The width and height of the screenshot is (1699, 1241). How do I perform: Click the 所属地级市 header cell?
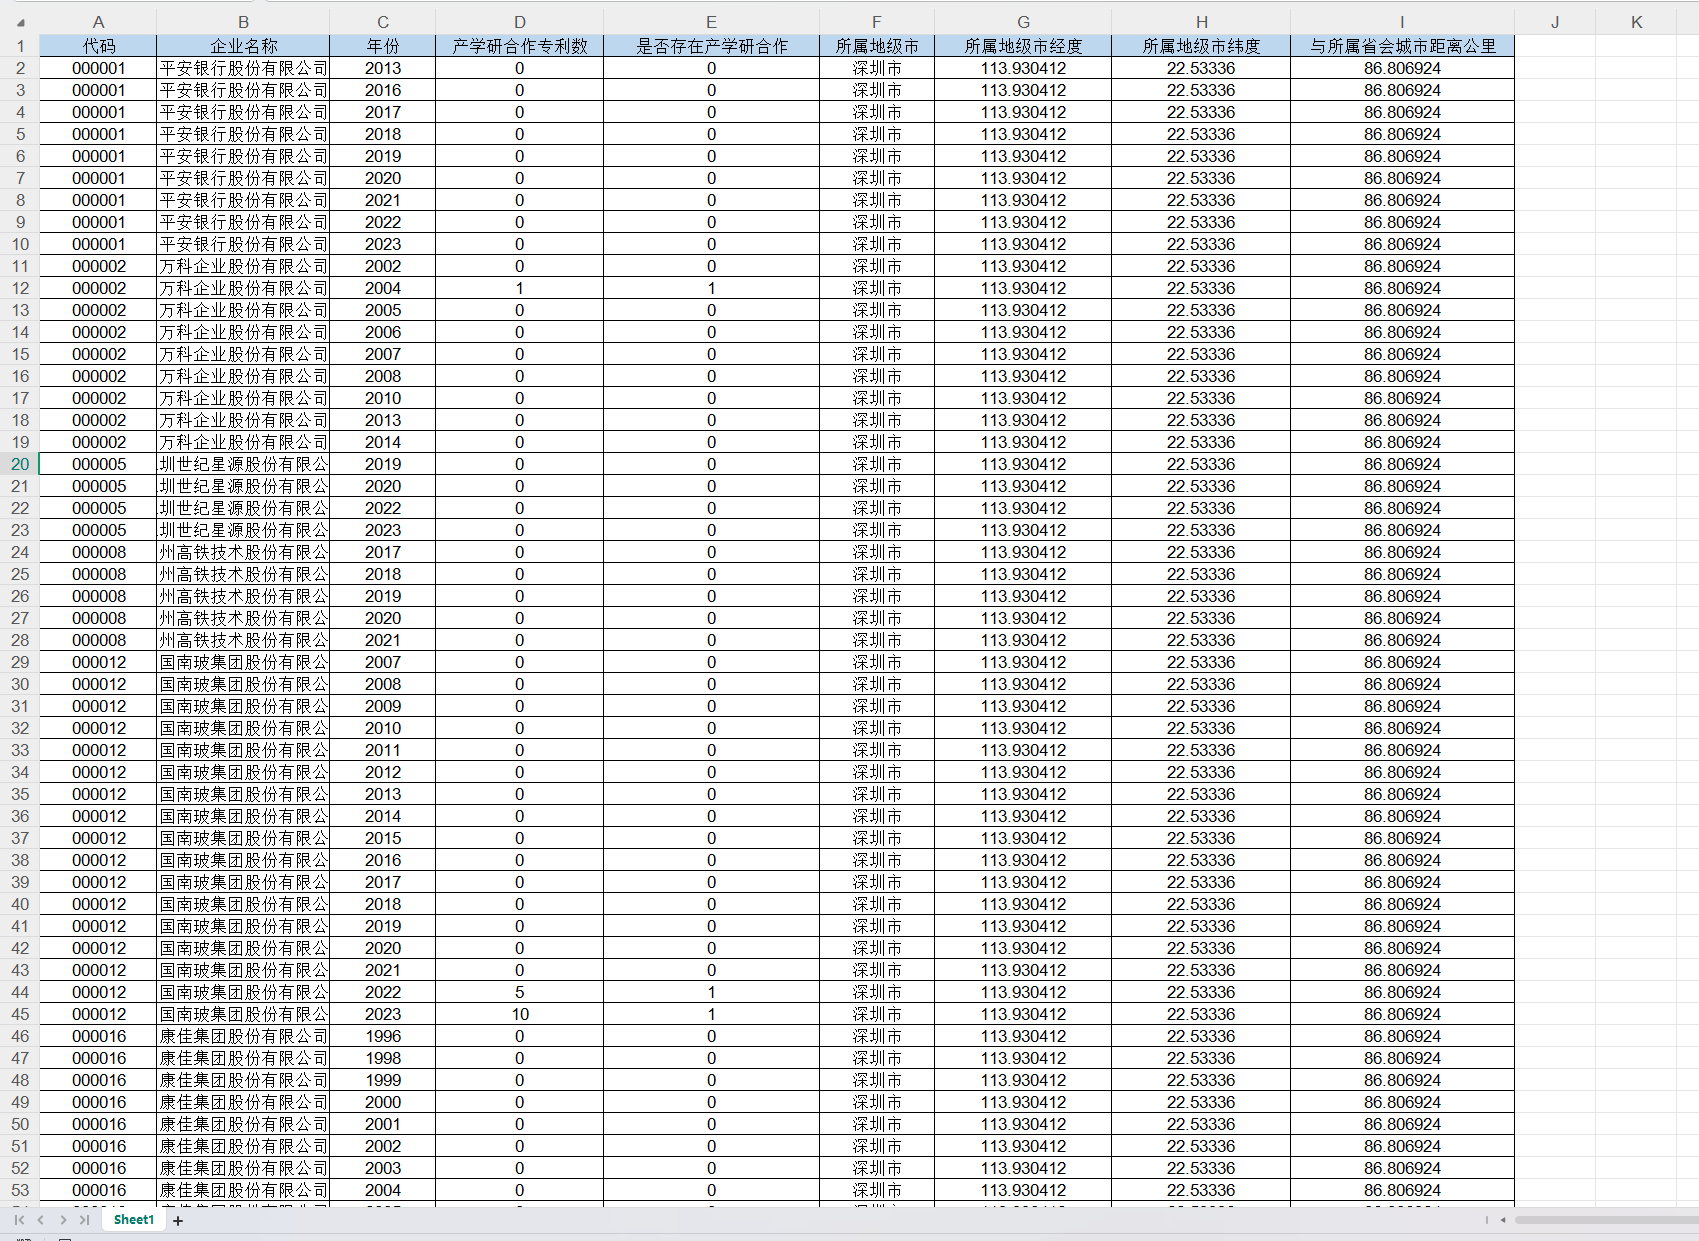(877, 46)
